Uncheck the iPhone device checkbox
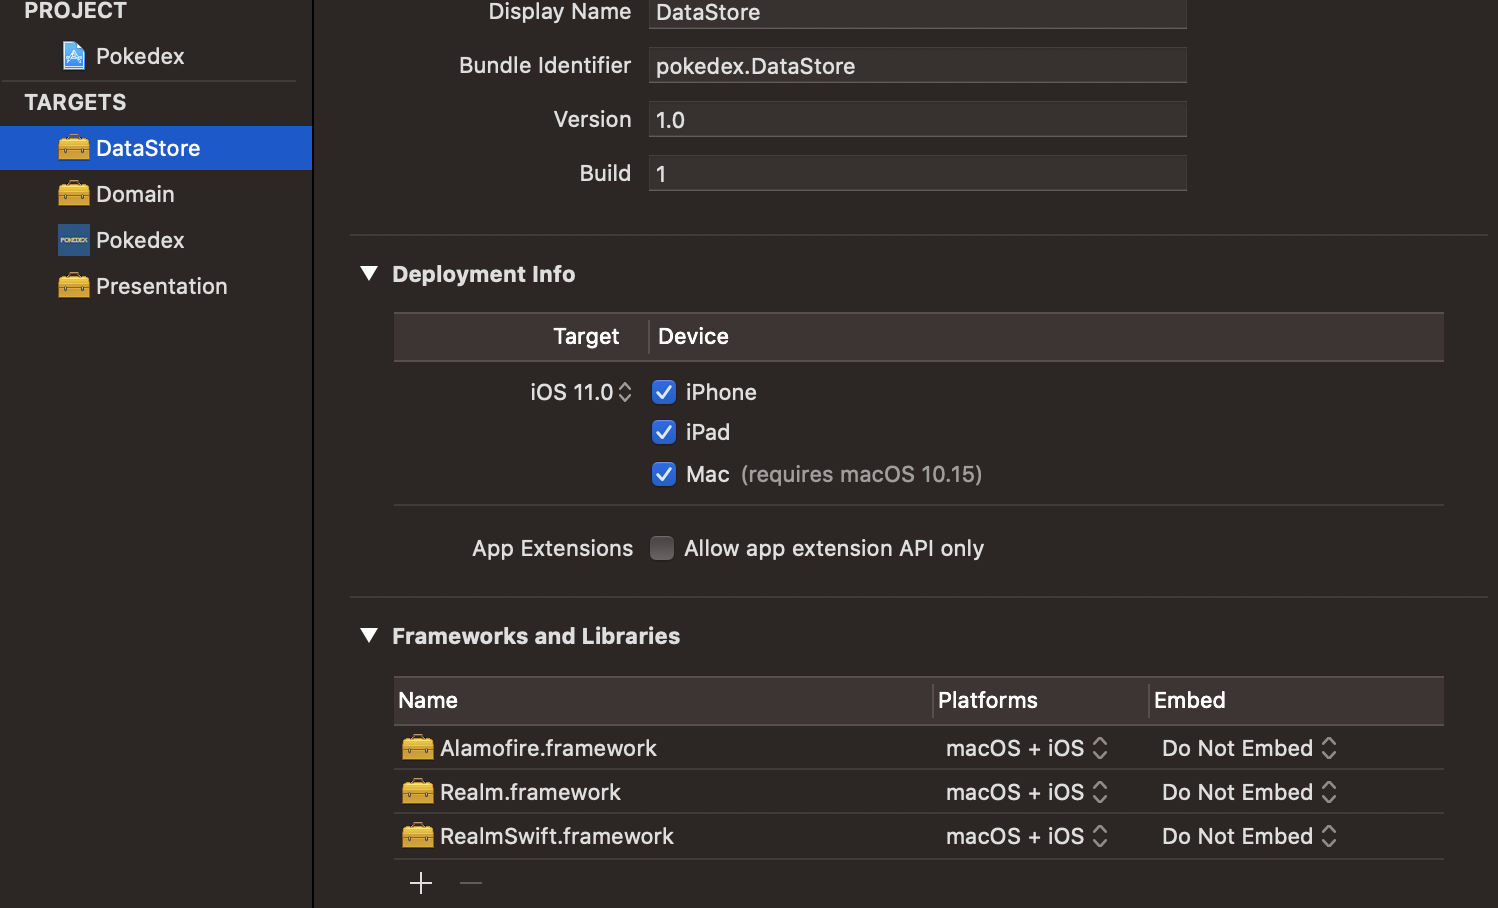1498x908 pixels. tap(663, 391)
